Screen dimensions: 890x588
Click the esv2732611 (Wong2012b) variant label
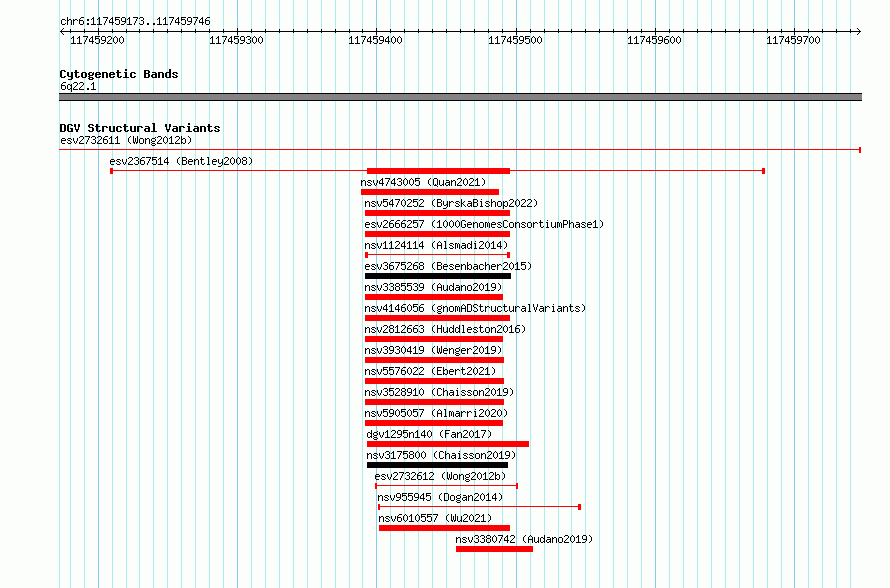pyautogui.click(x=126, y=140)
